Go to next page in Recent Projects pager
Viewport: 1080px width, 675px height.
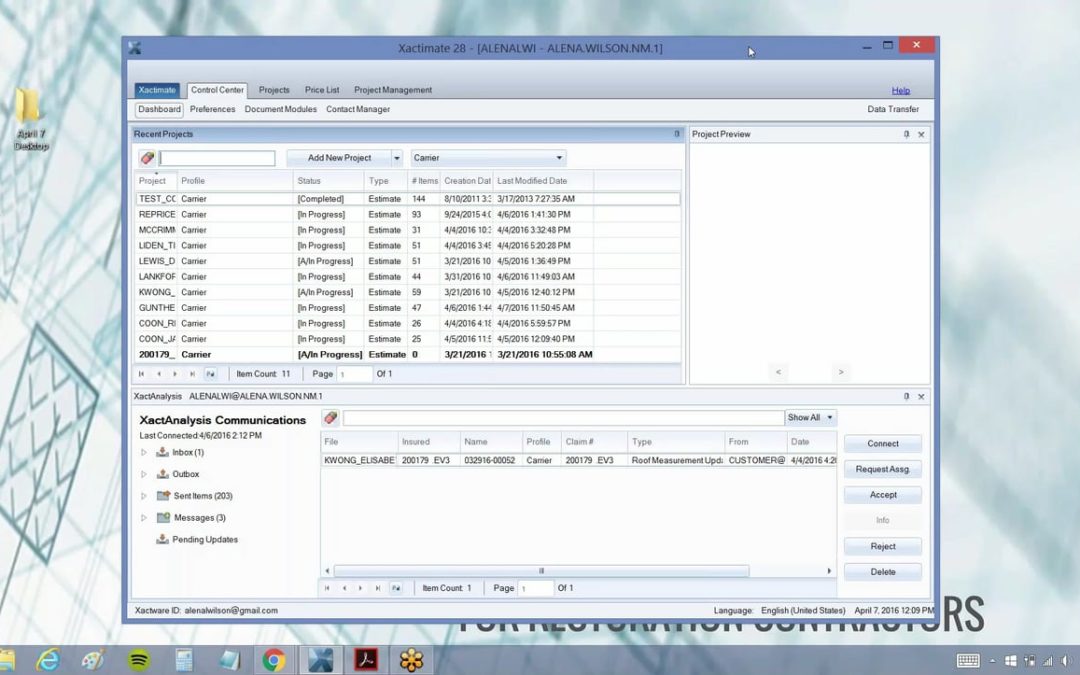(175, 374)
